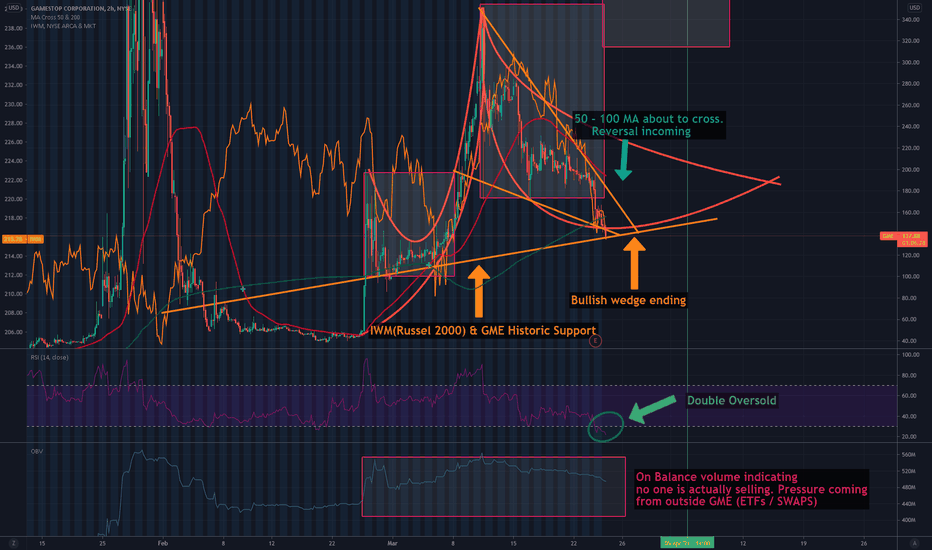Image resolution: width=932 pixels, height=550 pixels.
Task: Click the Mar label on the time axis
Action: 392,543
